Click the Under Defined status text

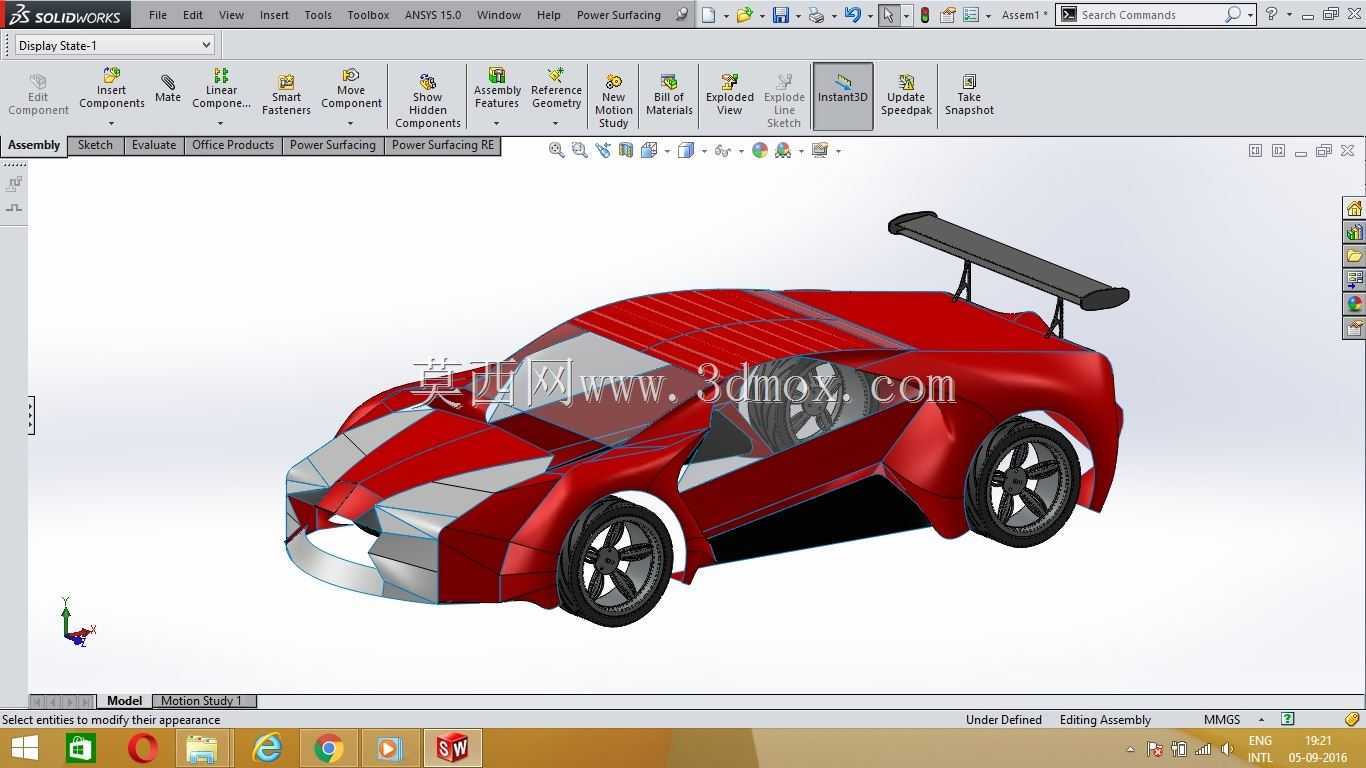point(1004,719)
